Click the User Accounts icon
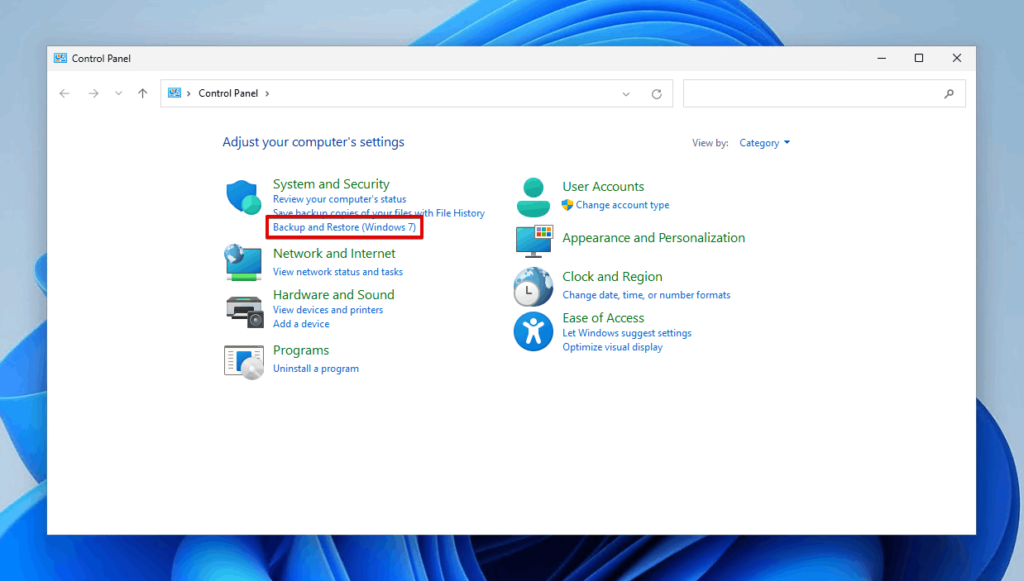The width and height of the screenshot is (1024, 581). coord(533,196)
